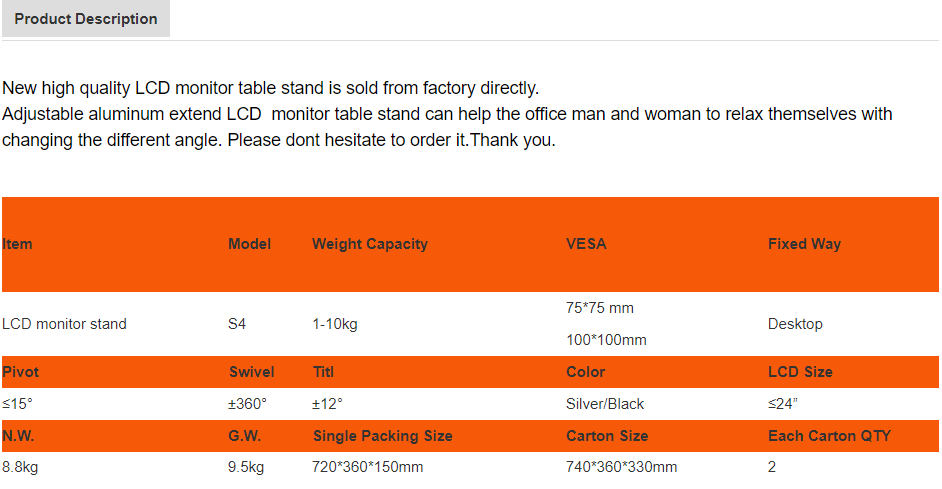Click the 75*75 mm VESA value
Screen dimensions: 942x489
click(600, 308)
